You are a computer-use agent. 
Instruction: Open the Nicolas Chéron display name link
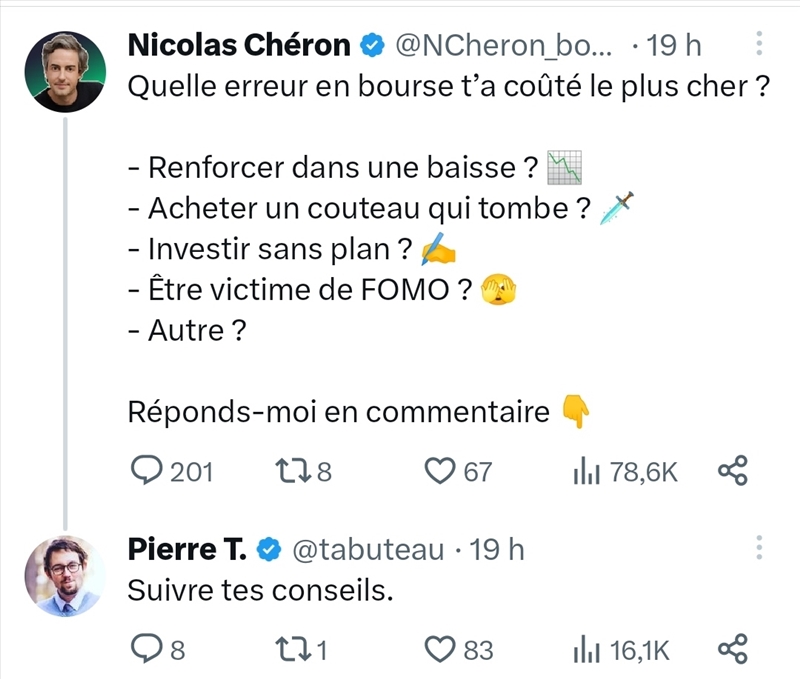coord(239,46)
